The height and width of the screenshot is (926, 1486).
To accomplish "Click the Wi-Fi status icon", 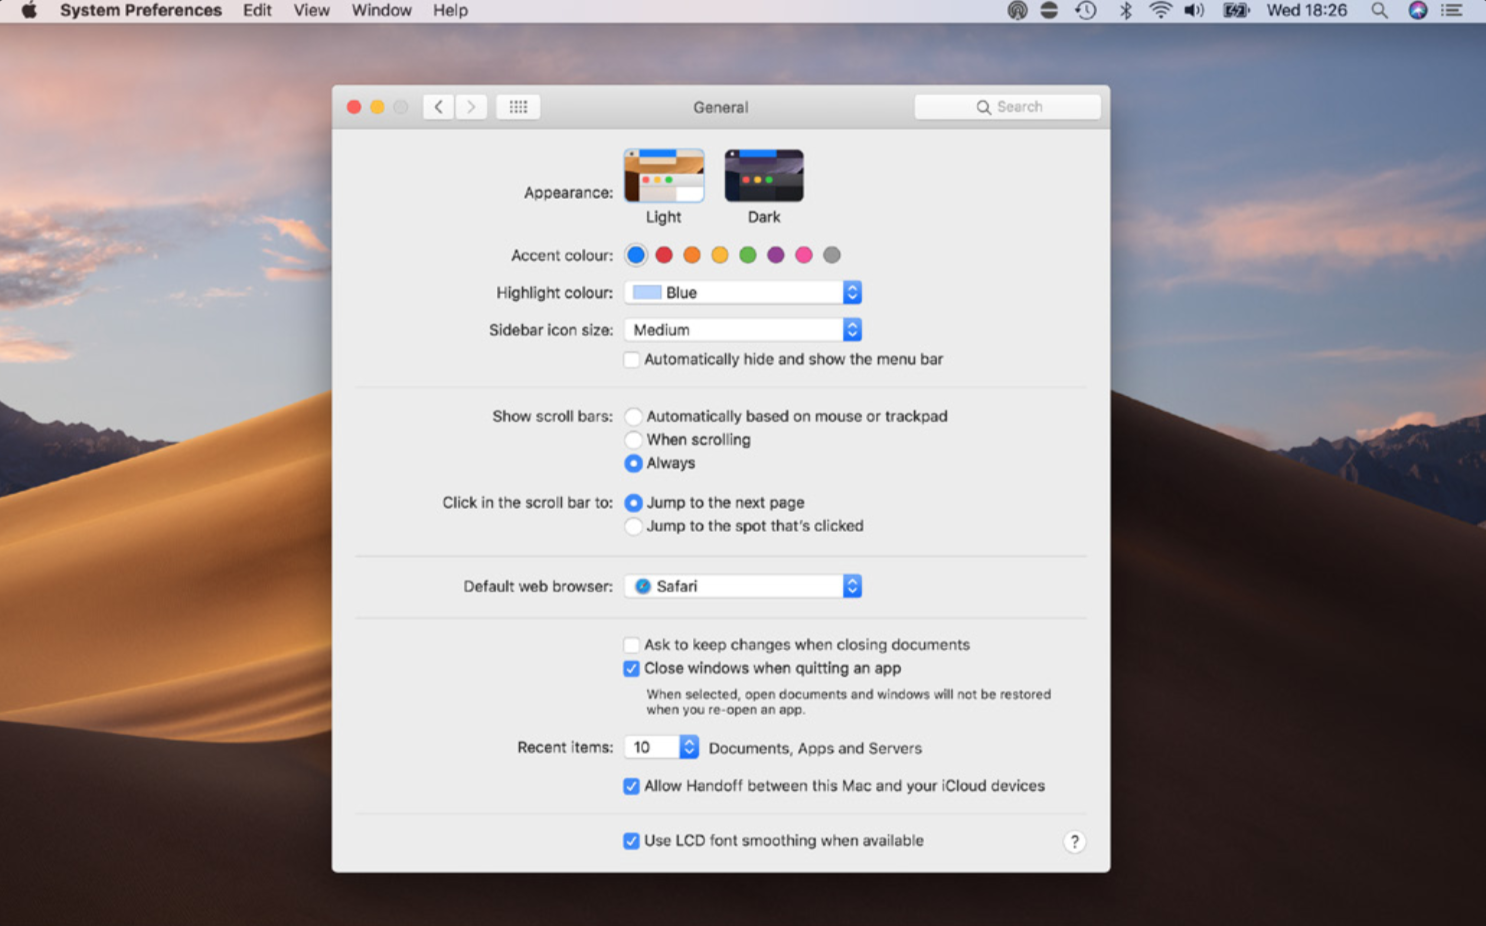I will (x=1160, y=11).
